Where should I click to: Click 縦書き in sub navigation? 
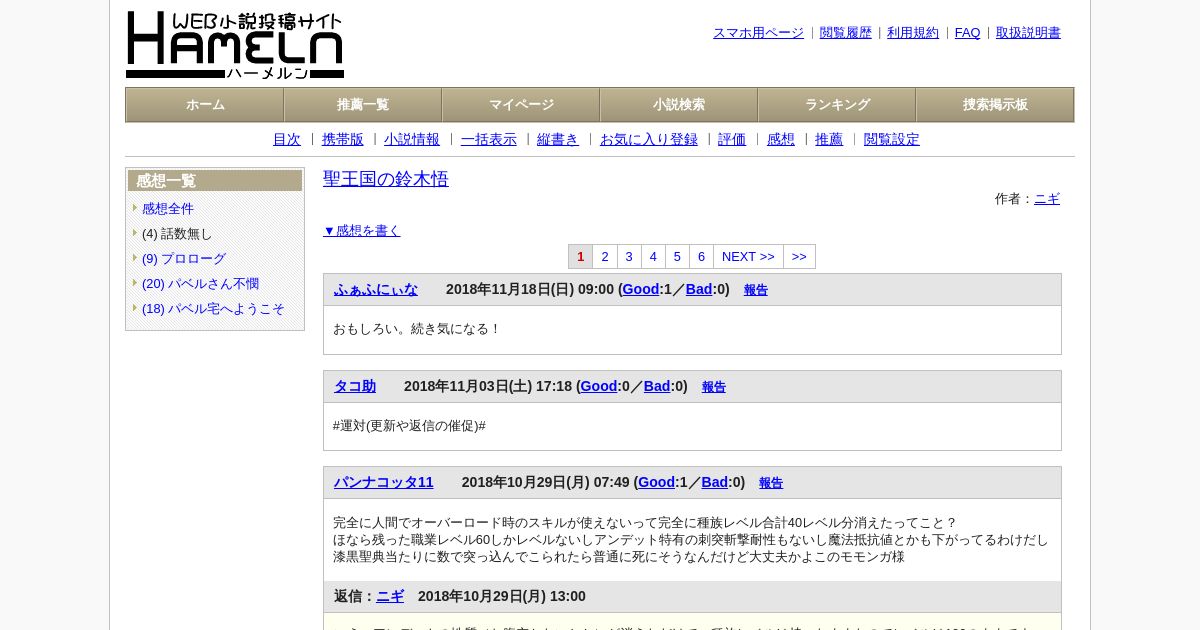click(558, 140)
